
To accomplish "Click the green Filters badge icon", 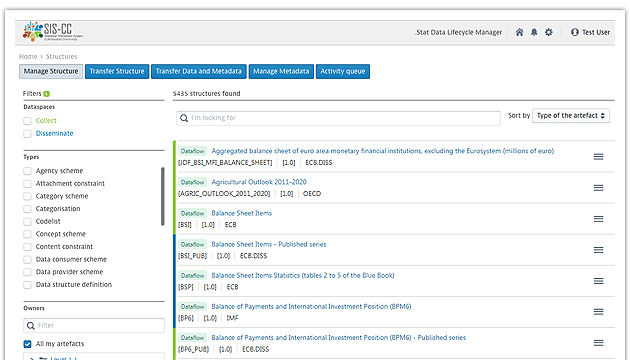I will coord(47,94).
